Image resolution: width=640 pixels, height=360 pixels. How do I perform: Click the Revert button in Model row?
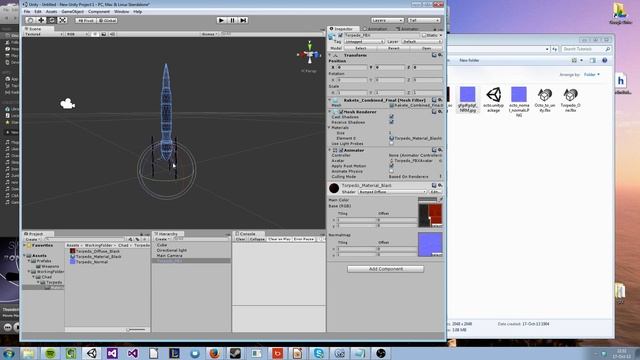pos(393,48)
